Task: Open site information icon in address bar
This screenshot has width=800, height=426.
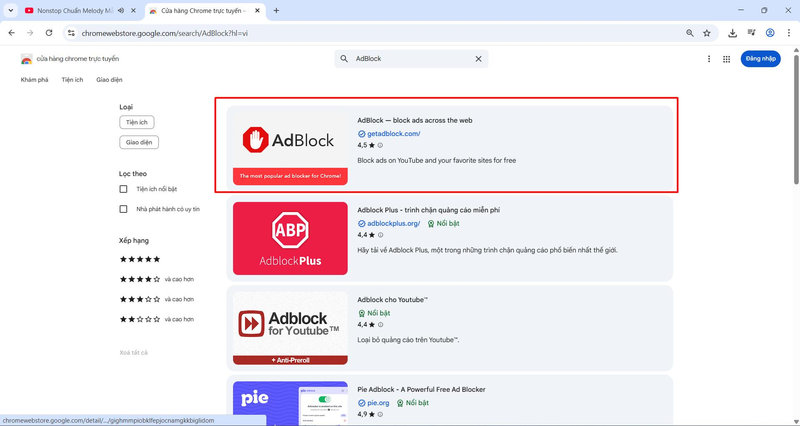Action: 71,33
